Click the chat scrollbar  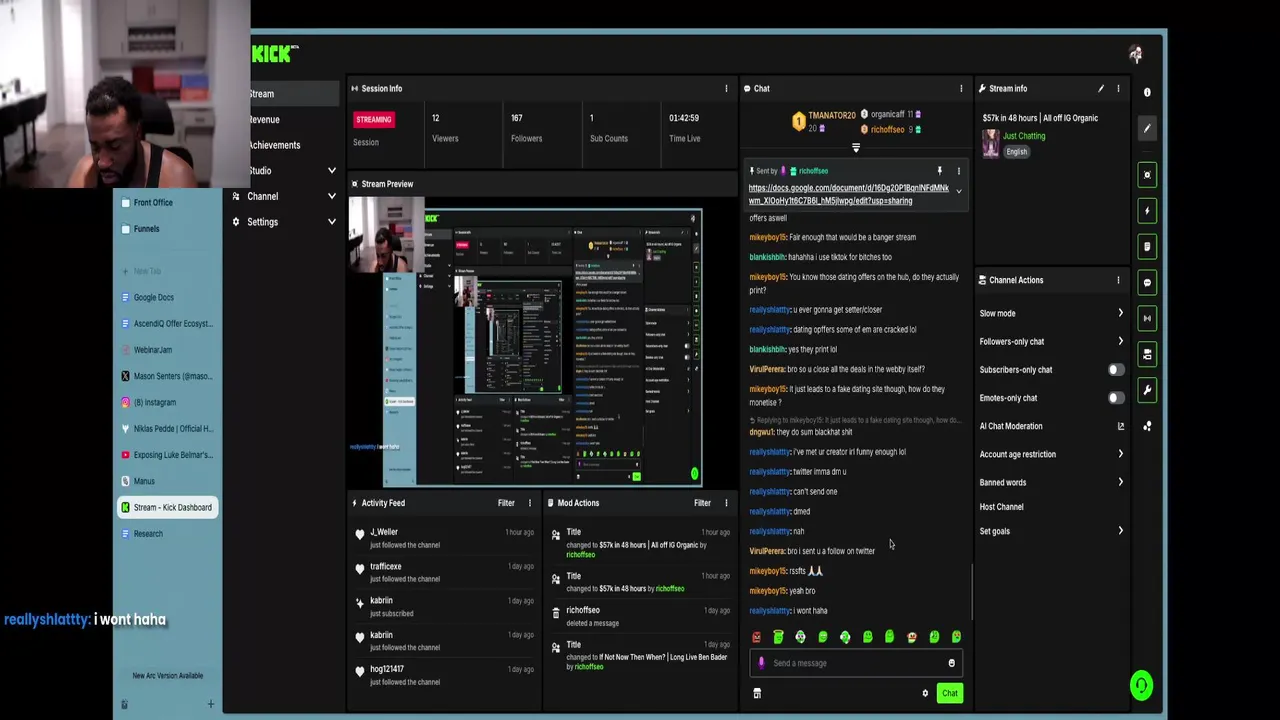pyautogui.click(x=971, y=592)
